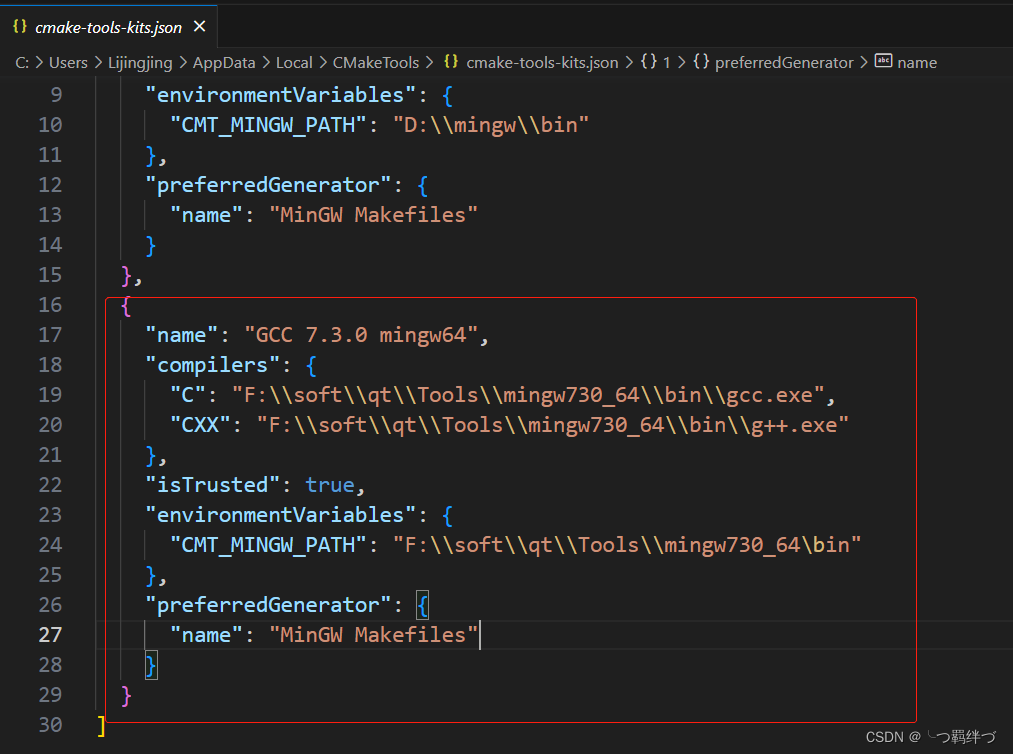Viewport: 1013px width, 754px height.
Task: Select the cmake-tools-kits.json editor tab
Action: [x=109, y=26]
